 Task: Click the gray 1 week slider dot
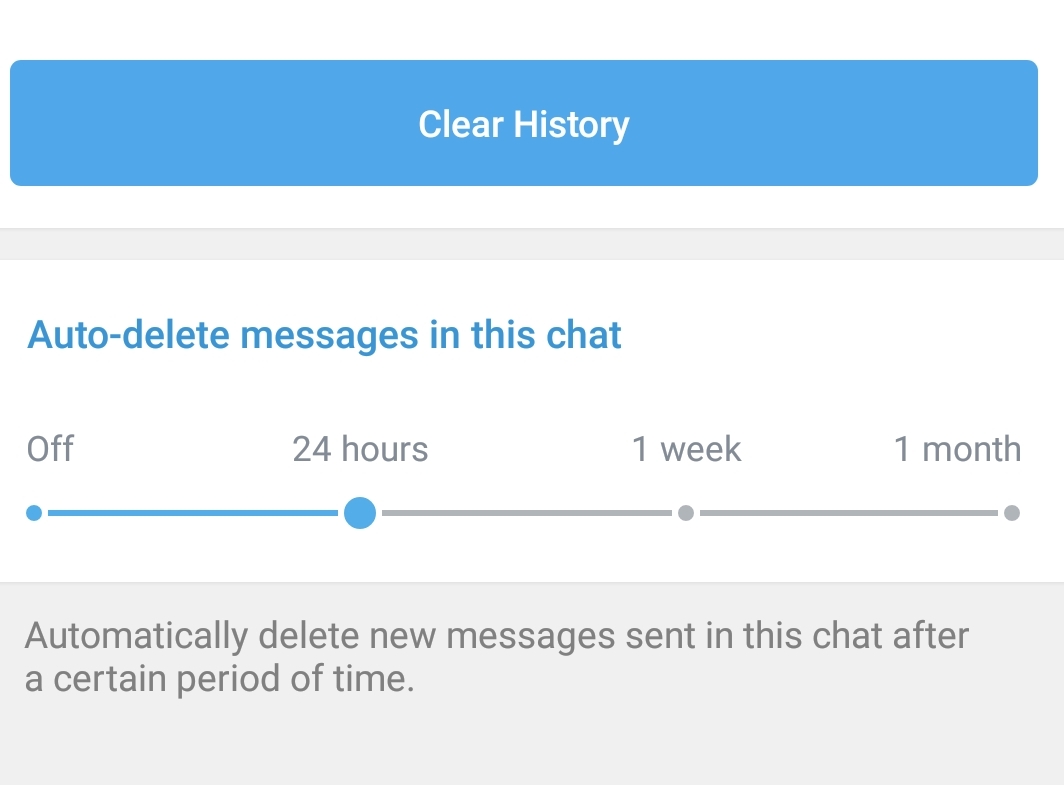pyautogui.click(x=685, y=513)
